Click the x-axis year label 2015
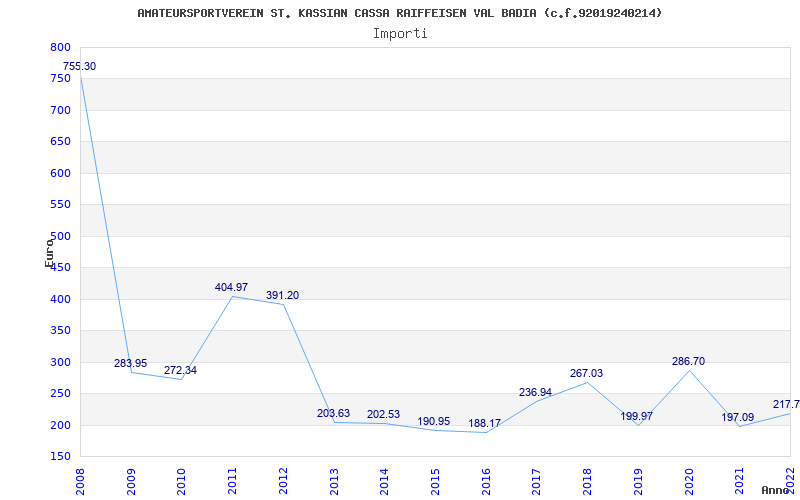The image size is (800, 500). click(435, 481)
